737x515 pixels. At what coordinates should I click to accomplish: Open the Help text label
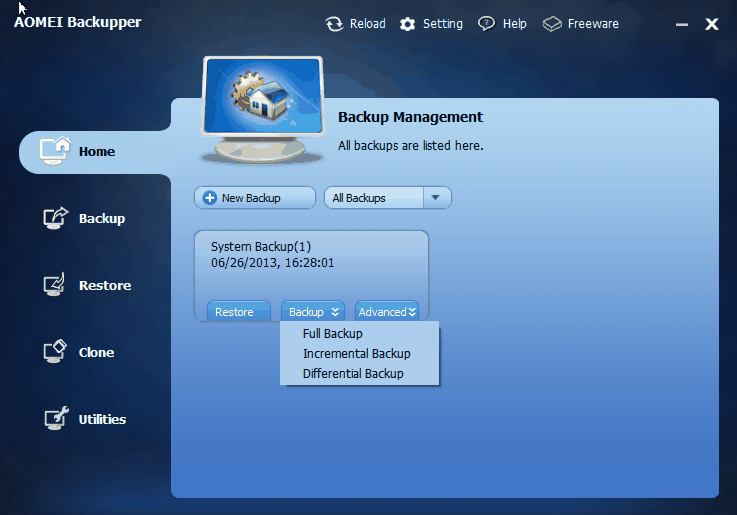point(515,24)
